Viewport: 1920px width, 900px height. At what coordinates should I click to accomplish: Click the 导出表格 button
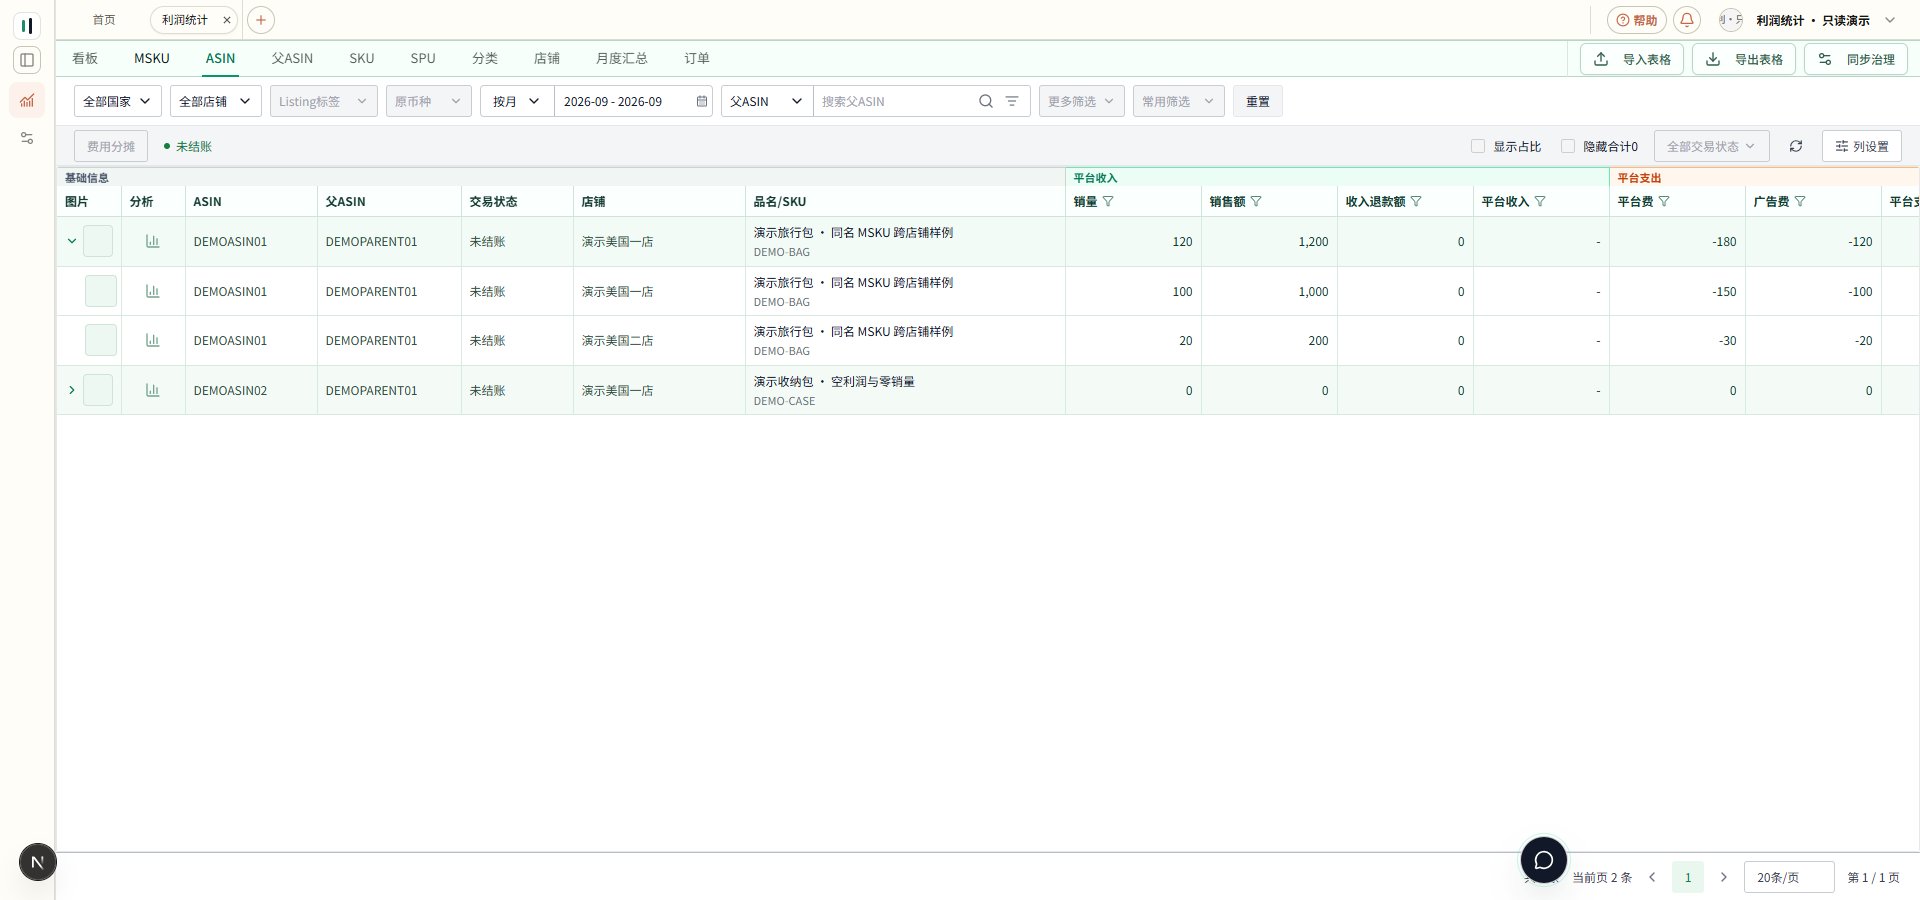[1744, 59]
